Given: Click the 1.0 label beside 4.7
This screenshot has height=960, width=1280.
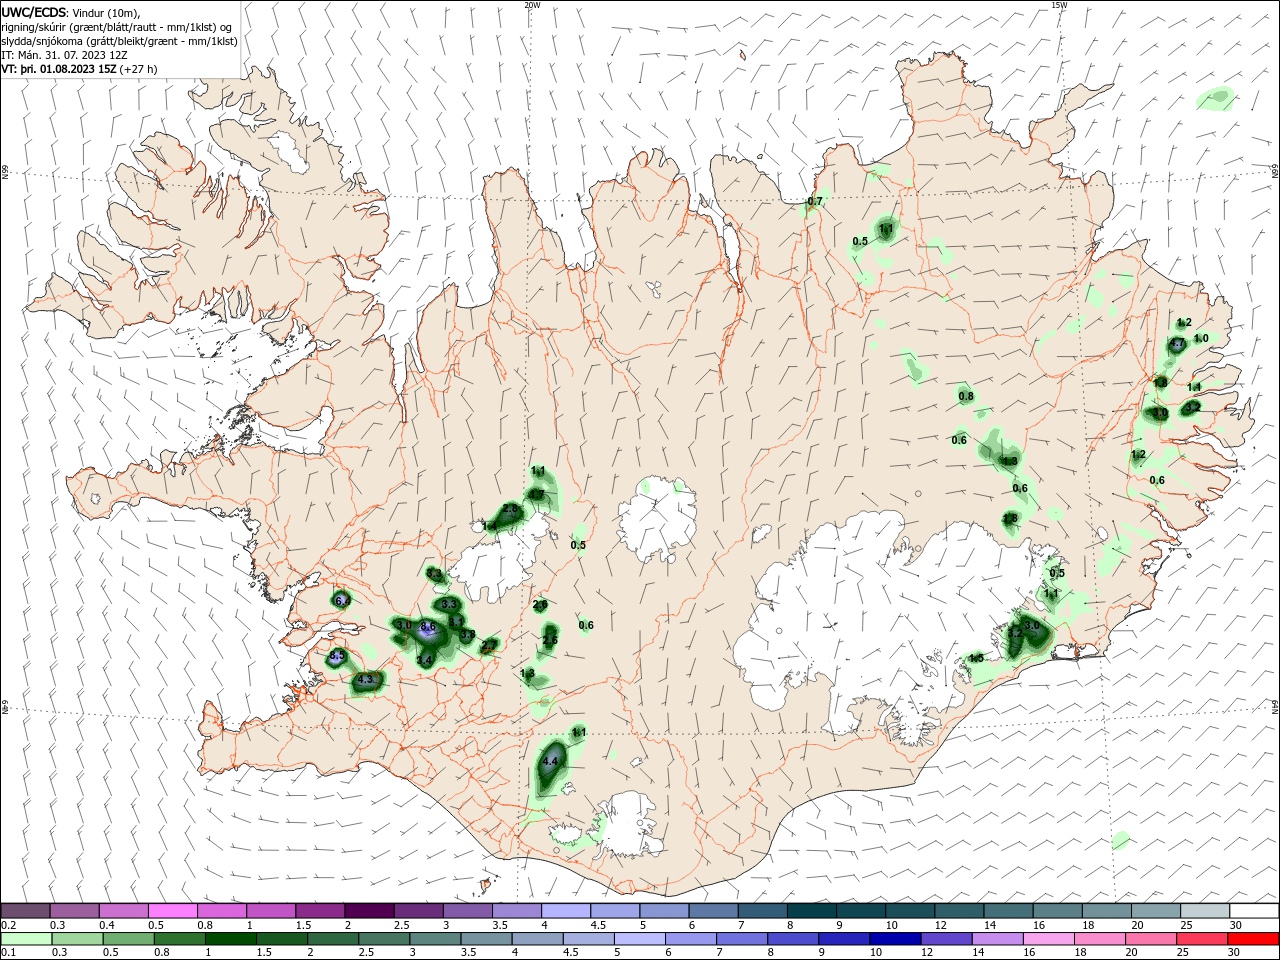Looking at the screenshot, I should (x=1202, y=338).
